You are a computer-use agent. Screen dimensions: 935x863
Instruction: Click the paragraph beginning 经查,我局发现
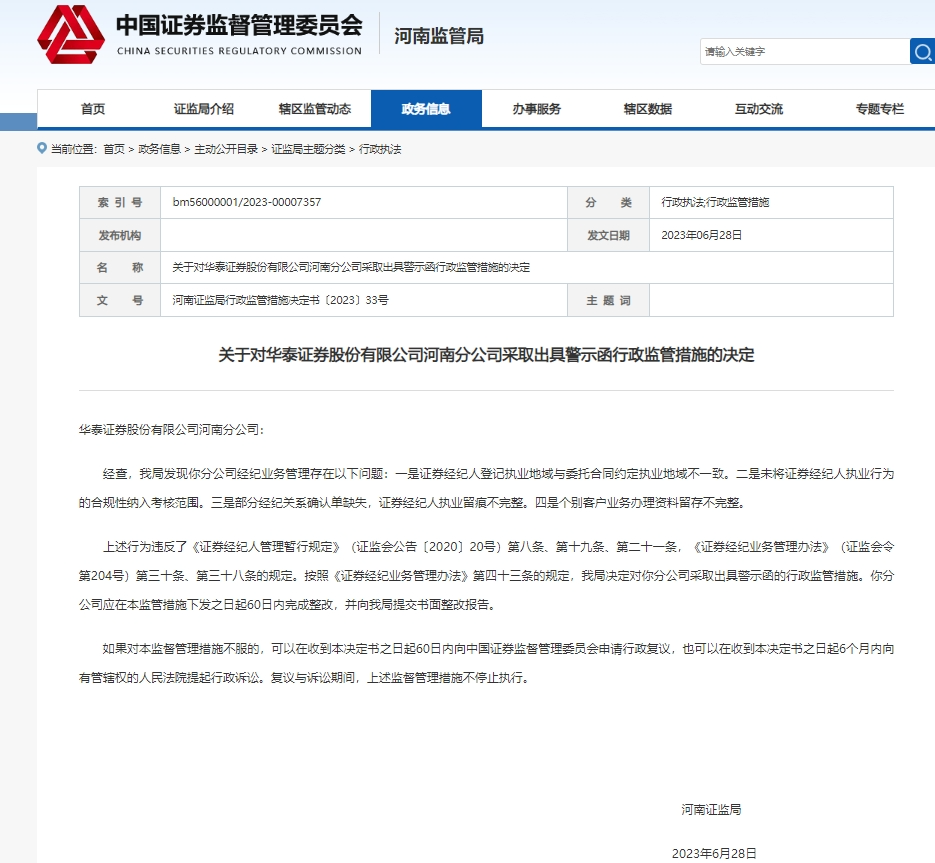(x=486, y=488)
